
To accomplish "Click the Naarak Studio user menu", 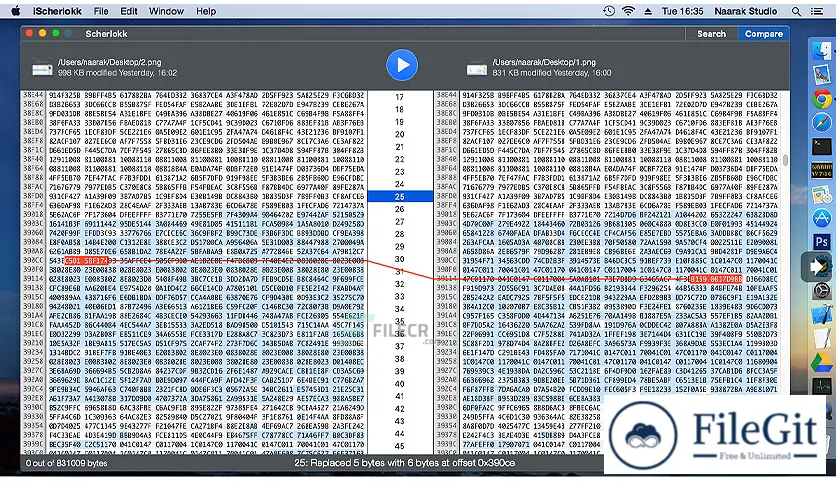I will pyautogui.click(x=746, y=11).
